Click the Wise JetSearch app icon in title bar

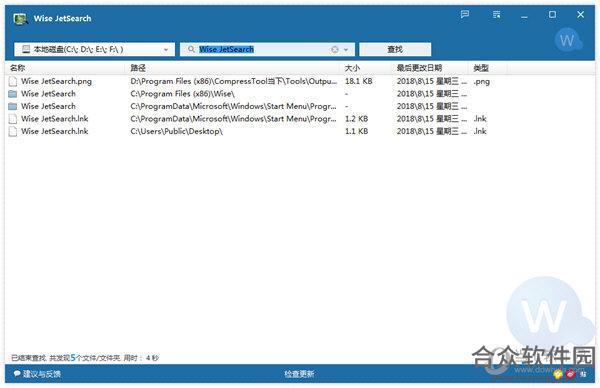click(20, 18)
